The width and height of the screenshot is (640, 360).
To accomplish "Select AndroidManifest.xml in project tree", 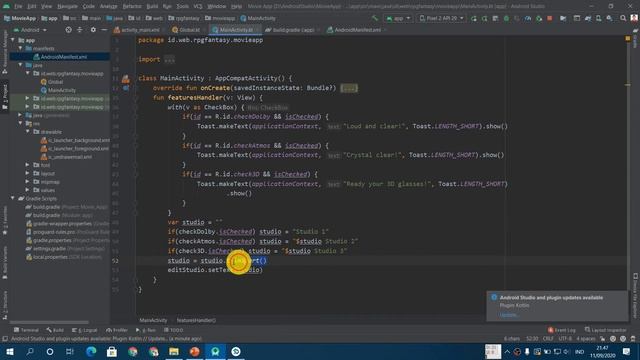I will [60, 57].
